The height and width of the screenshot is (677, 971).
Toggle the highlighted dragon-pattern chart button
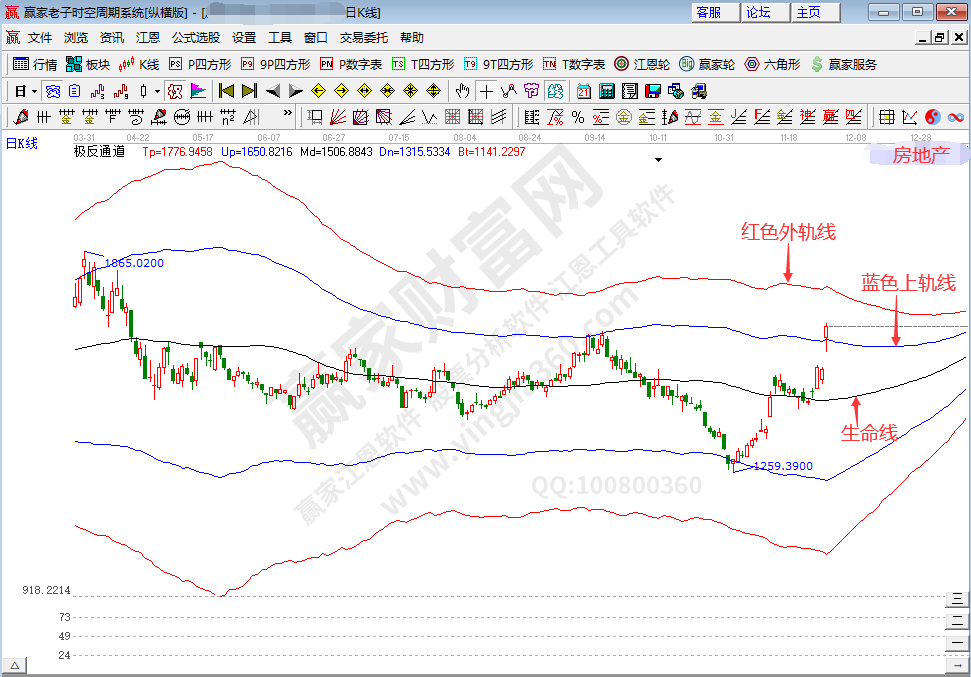(174, 91)
